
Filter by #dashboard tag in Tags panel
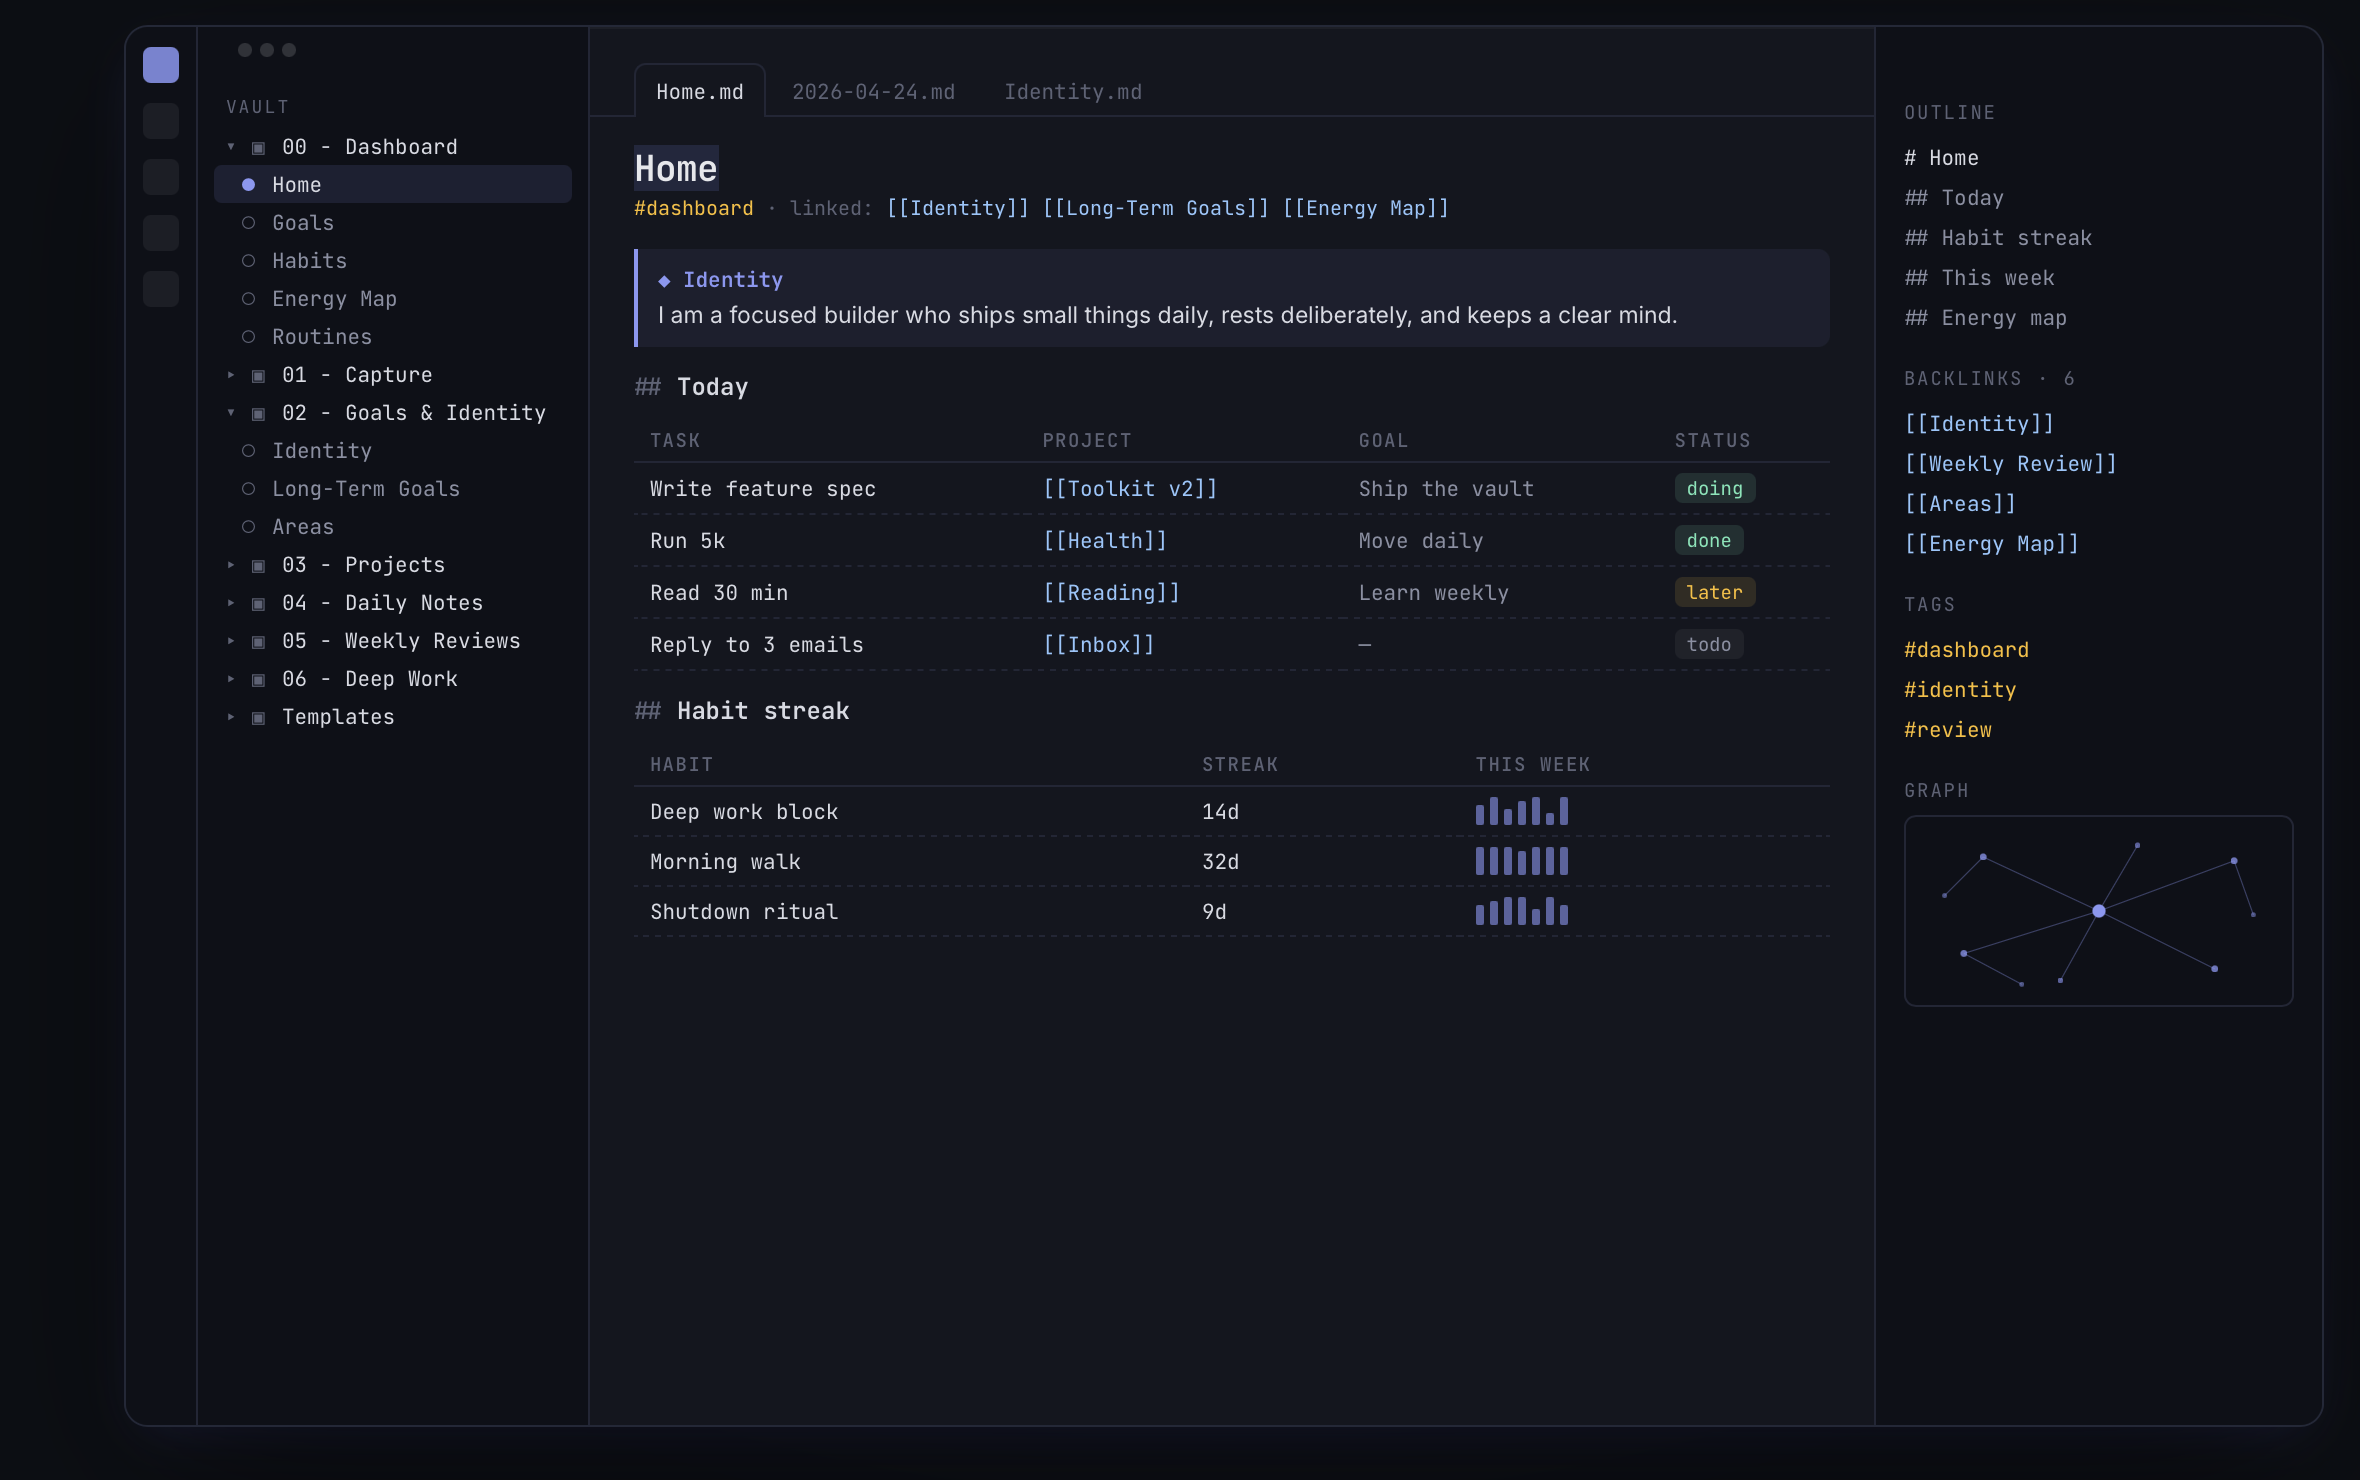coord(1966,650)
